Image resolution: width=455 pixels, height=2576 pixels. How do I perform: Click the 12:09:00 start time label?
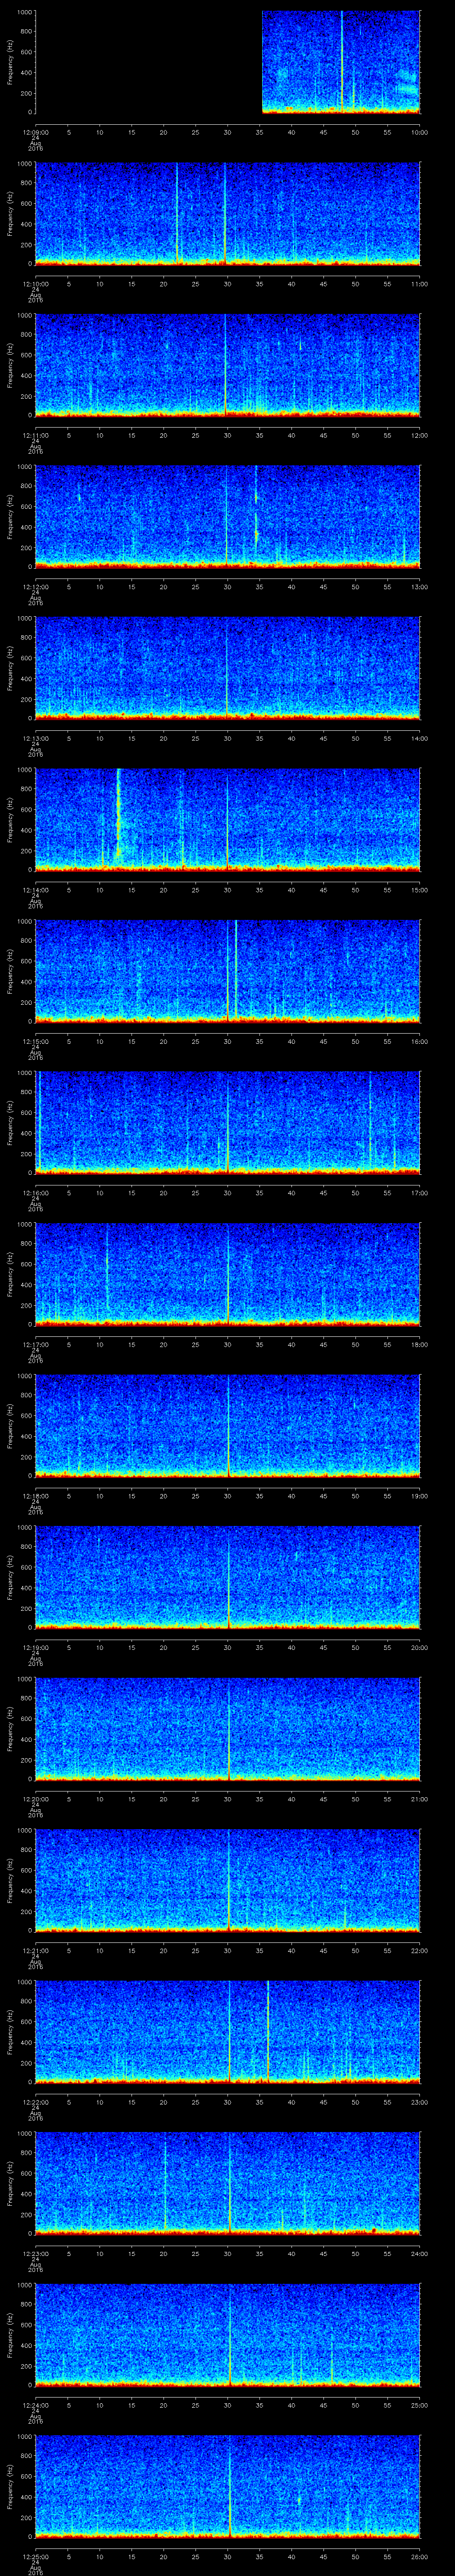tap(35, 132)
